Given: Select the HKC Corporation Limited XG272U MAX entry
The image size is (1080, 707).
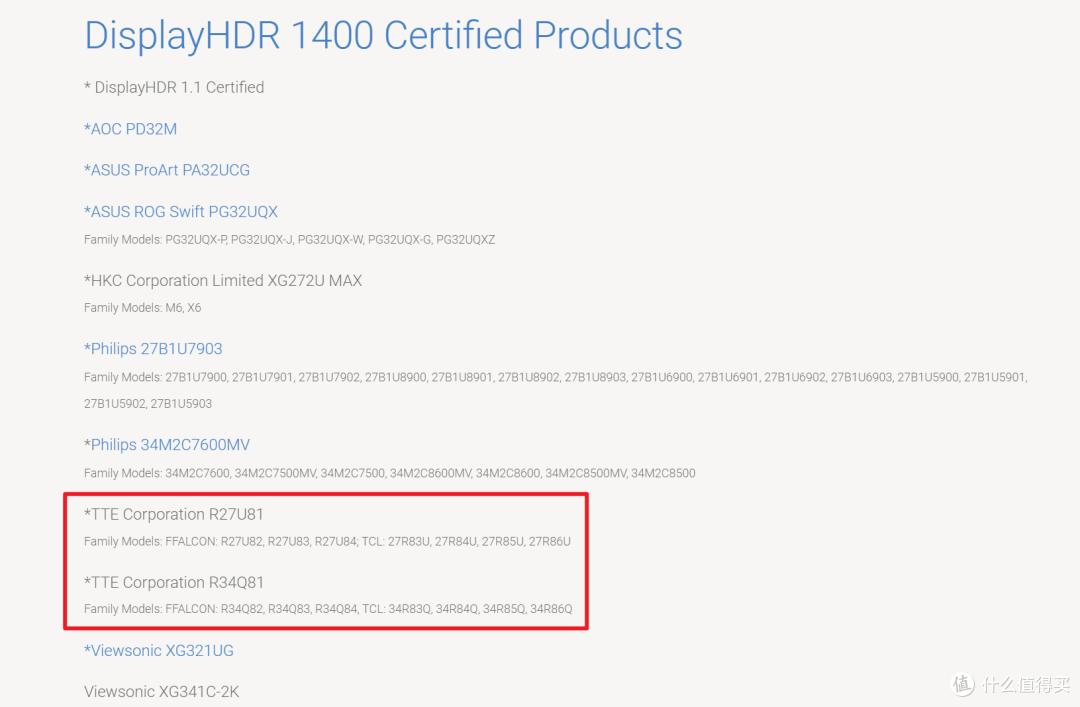Looking at the screenshot, I should (223, 280).
